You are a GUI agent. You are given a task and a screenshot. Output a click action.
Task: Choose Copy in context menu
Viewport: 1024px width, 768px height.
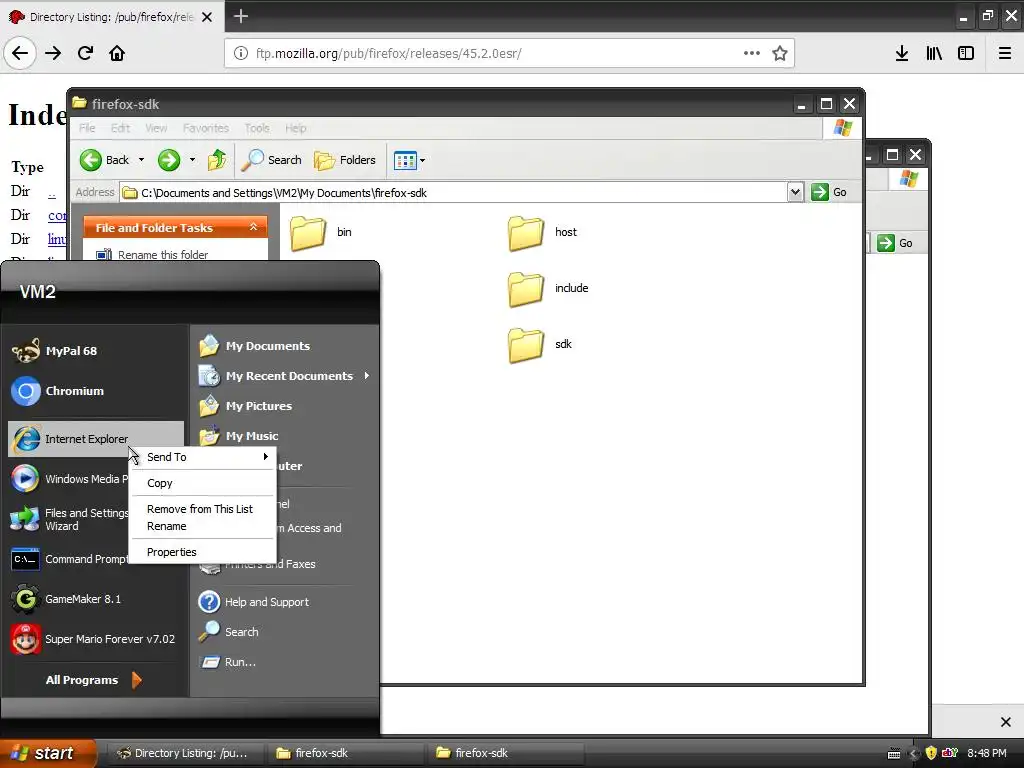[x=203, y=483]
